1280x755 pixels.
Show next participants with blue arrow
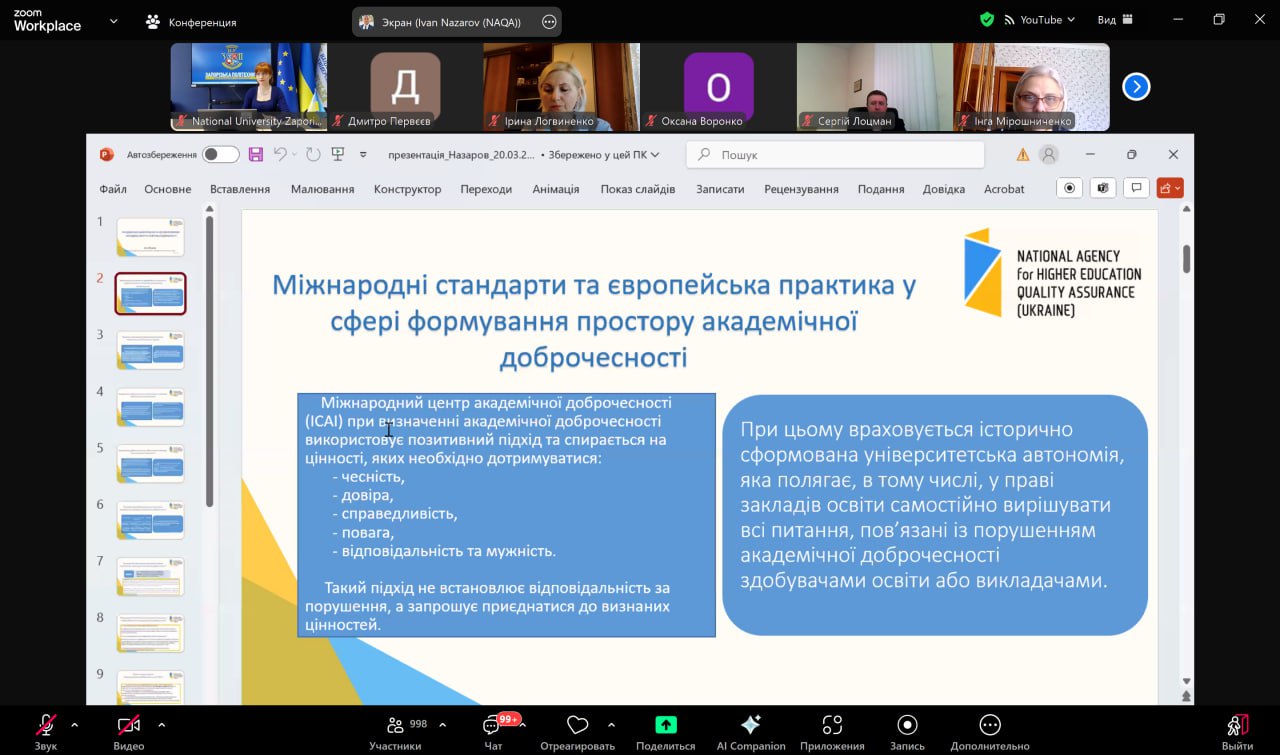click(1136, 87)
